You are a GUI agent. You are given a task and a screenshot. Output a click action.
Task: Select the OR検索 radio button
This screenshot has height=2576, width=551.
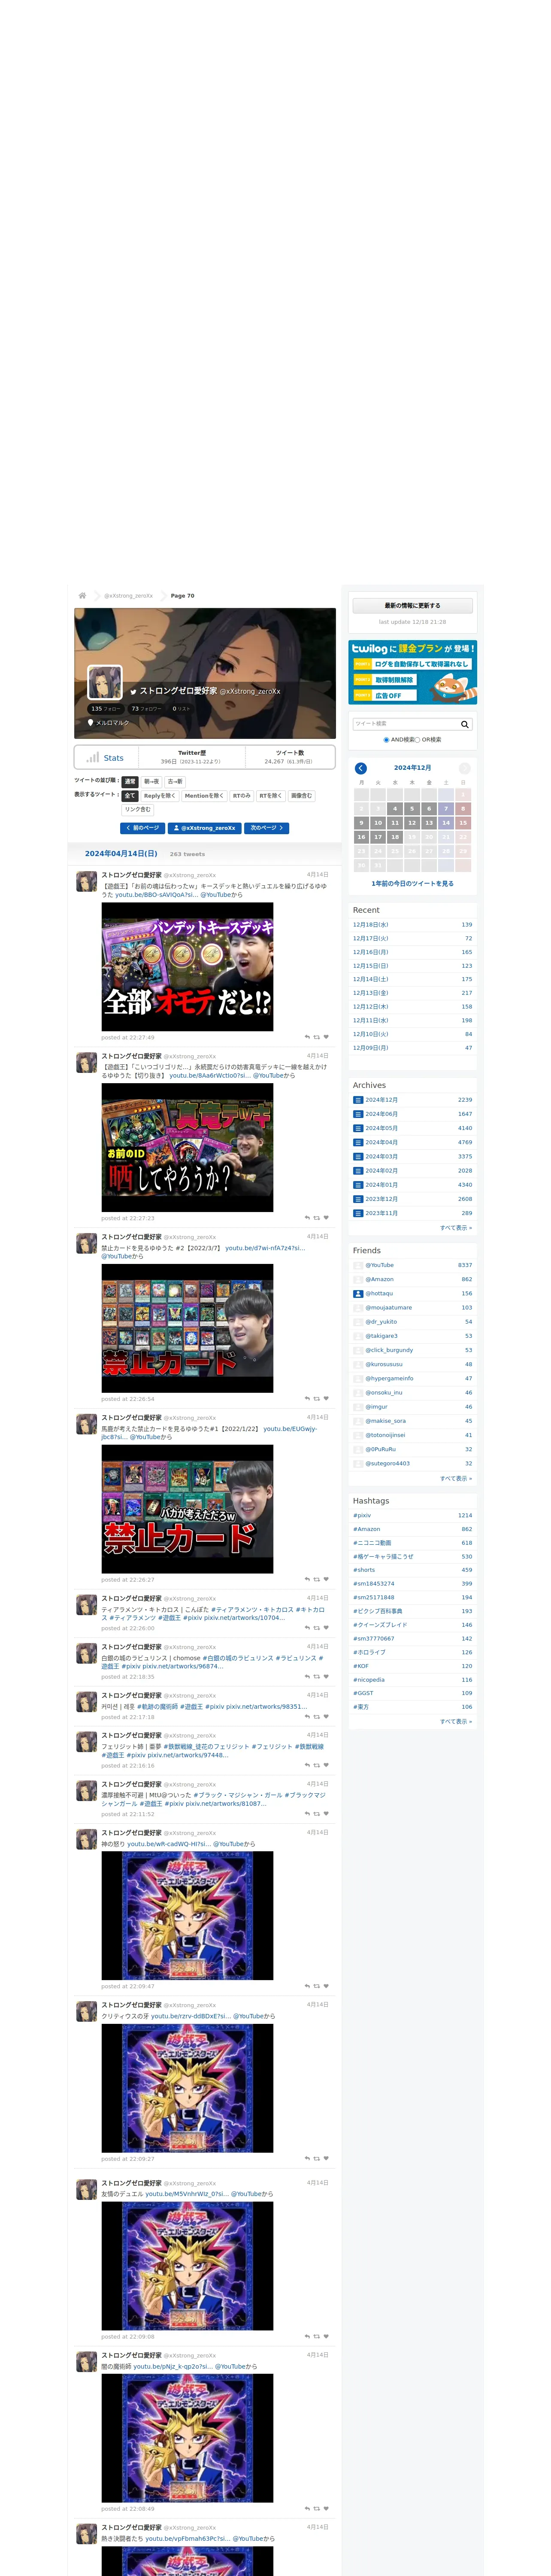[x=418, y=740]
